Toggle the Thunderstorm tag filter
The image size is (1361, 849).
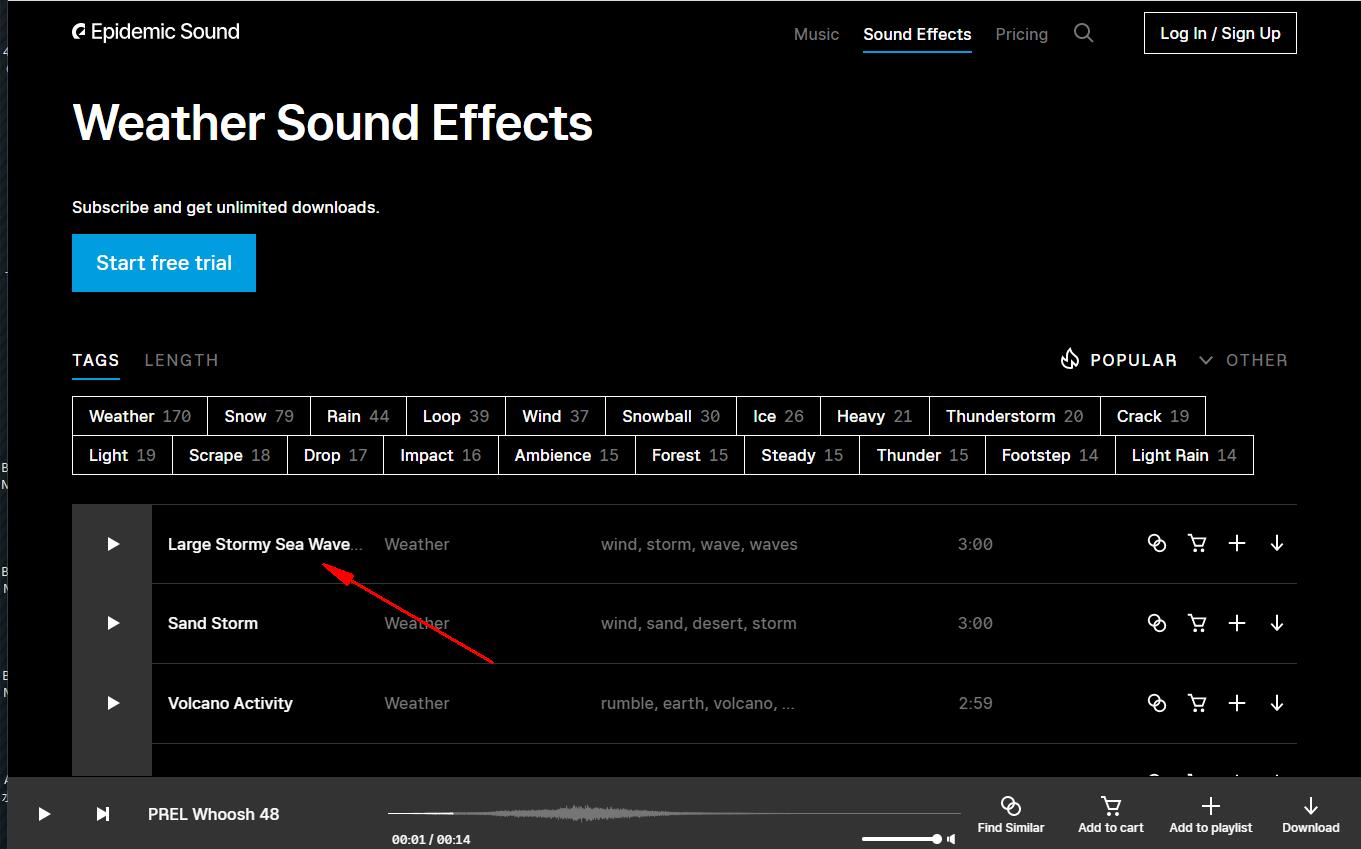(x=1014, y=416)
